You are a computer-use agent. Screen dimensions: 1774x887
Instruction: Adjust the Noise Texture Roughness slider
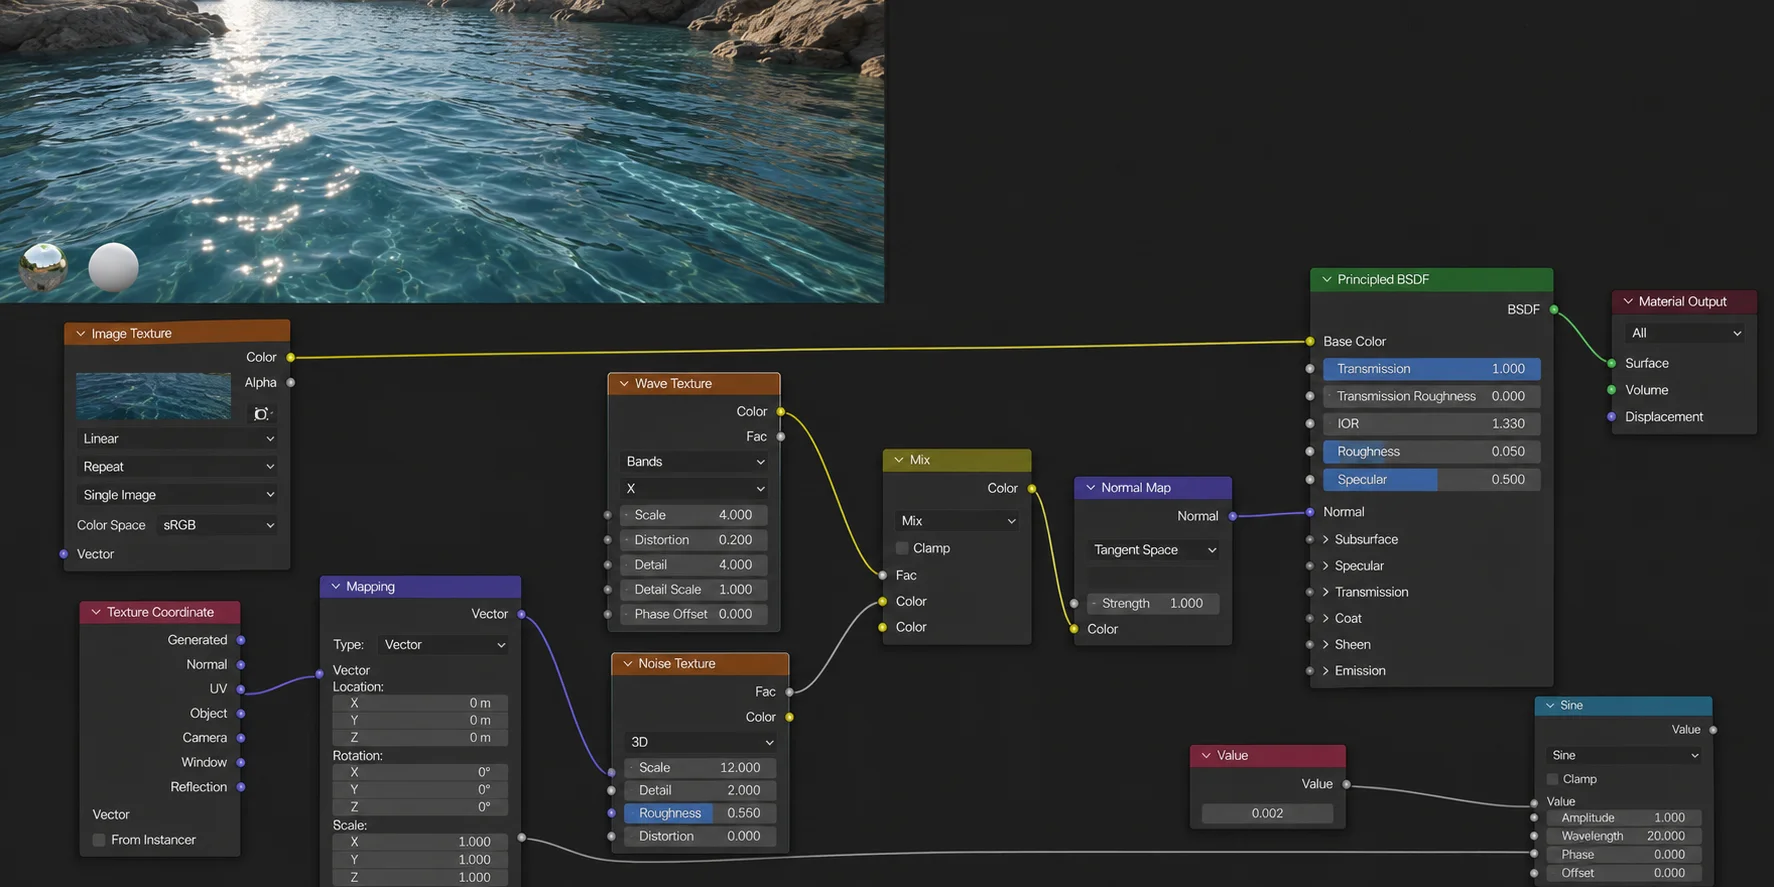[x=700, y=813]
